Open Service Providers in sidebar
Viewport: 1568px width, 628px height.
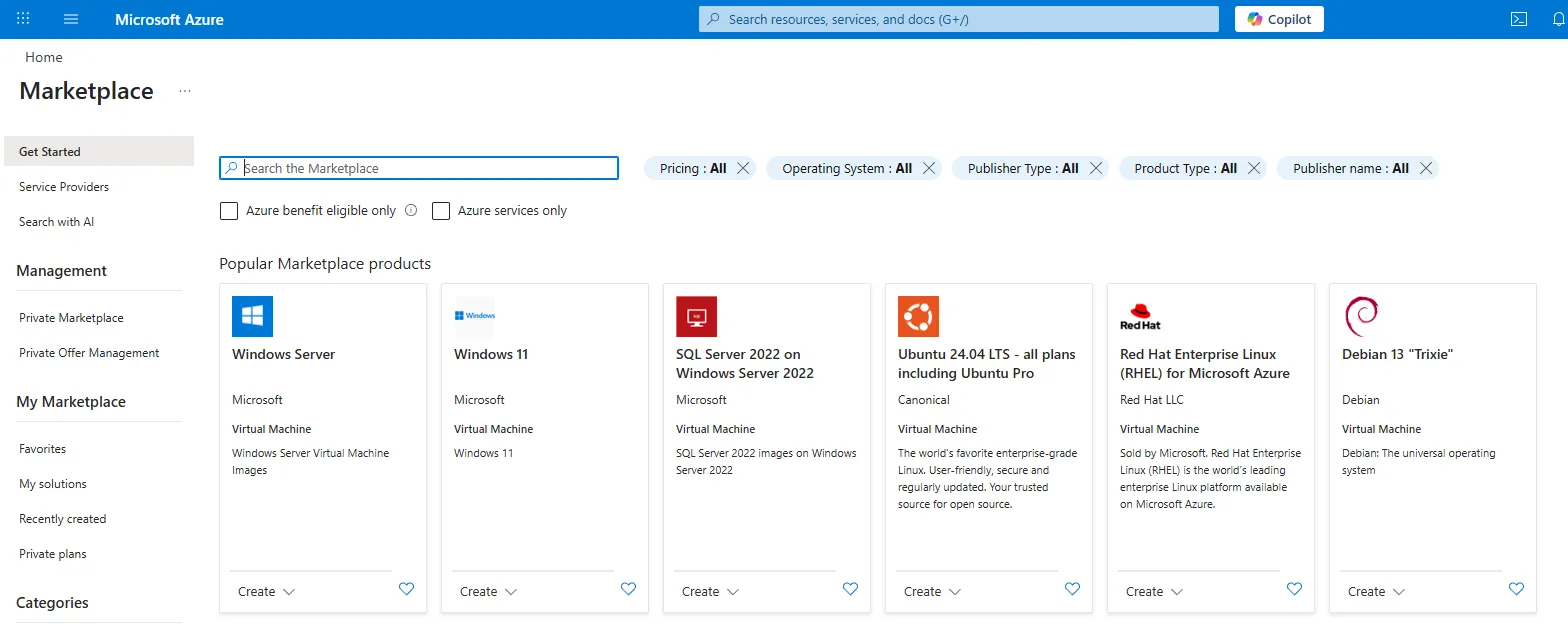coord(64,186)
